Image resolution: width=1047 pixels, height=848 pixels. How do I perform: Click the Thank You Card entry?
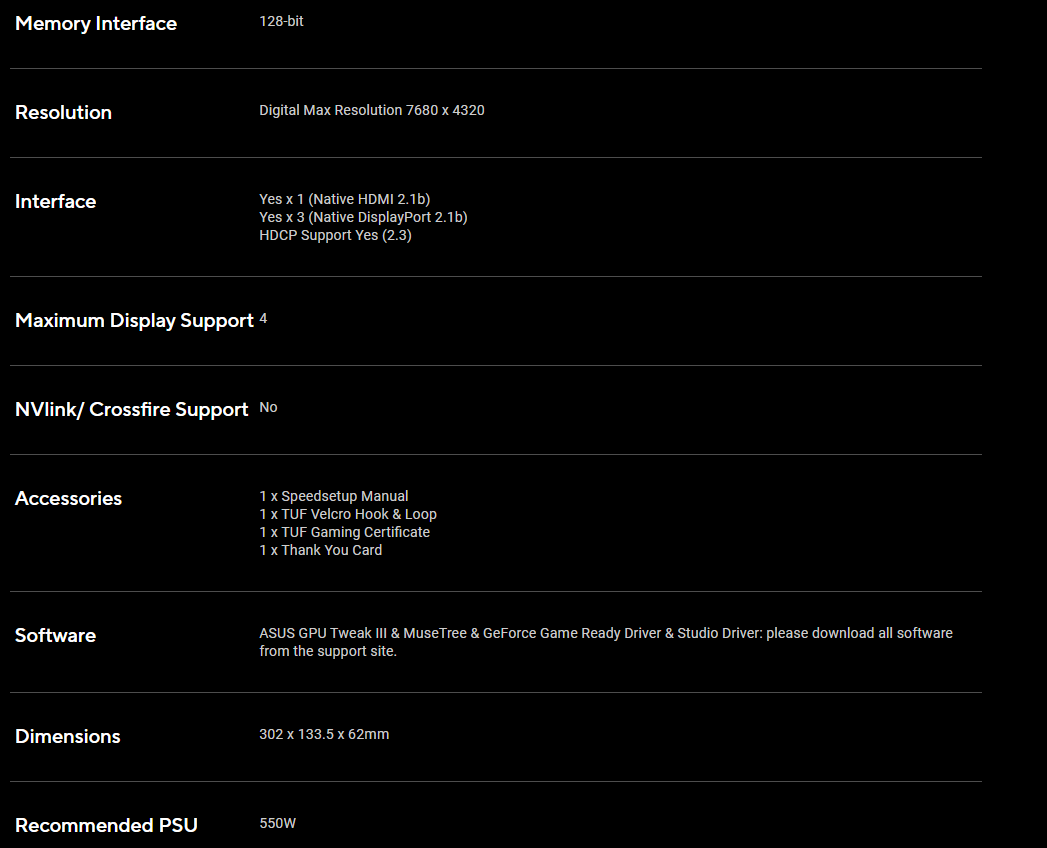pyautogui.click(x=320, y=550)
